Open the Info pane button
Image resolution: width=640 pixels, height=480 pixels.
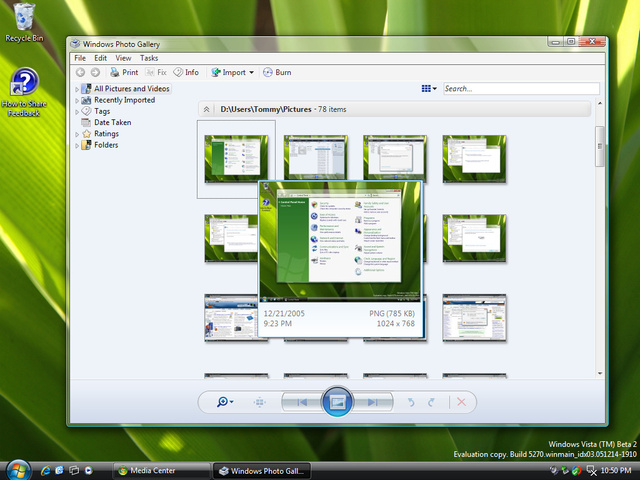(186, 72)
